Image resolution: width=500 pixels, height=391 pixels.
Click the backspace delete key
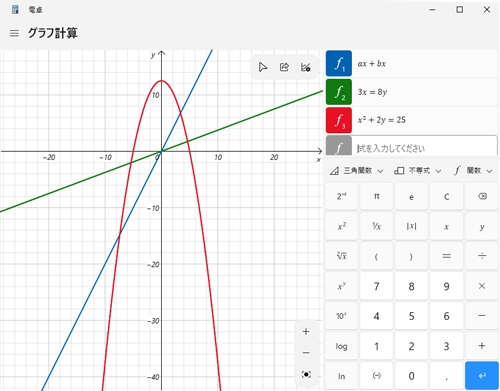point(482,196)
